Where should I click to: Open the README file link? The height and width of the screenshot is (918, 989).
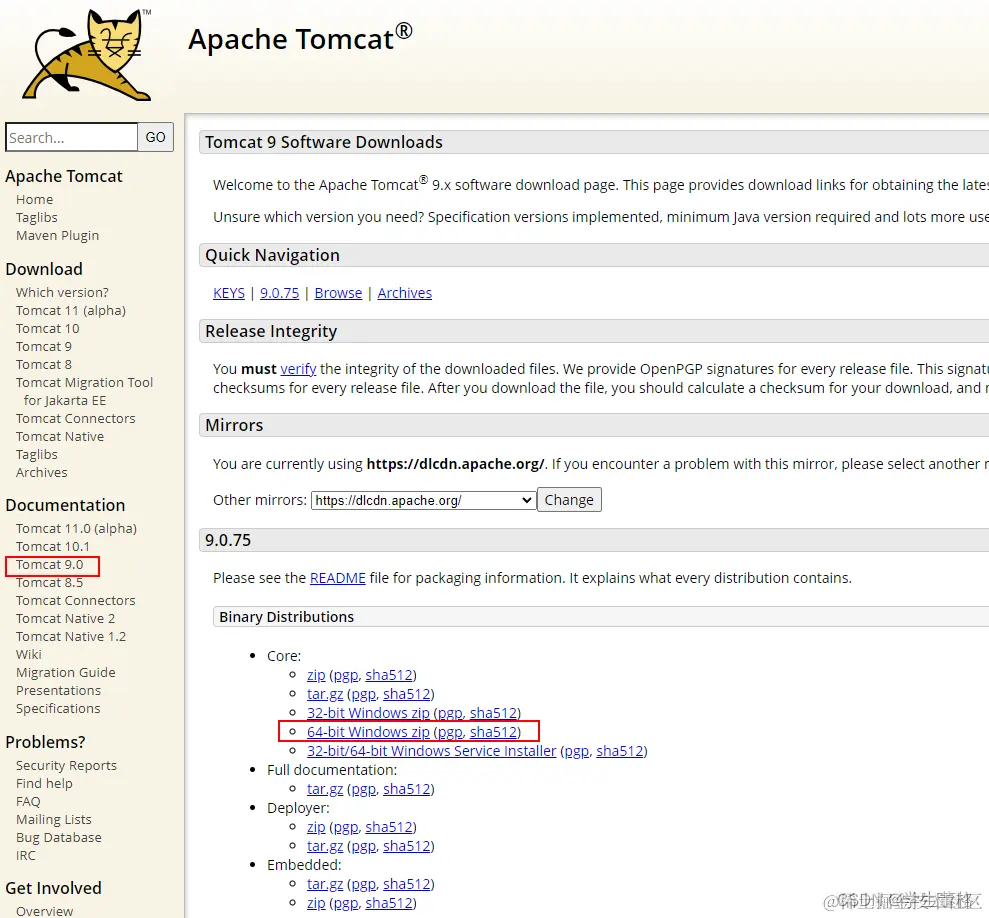coord(337,578)
